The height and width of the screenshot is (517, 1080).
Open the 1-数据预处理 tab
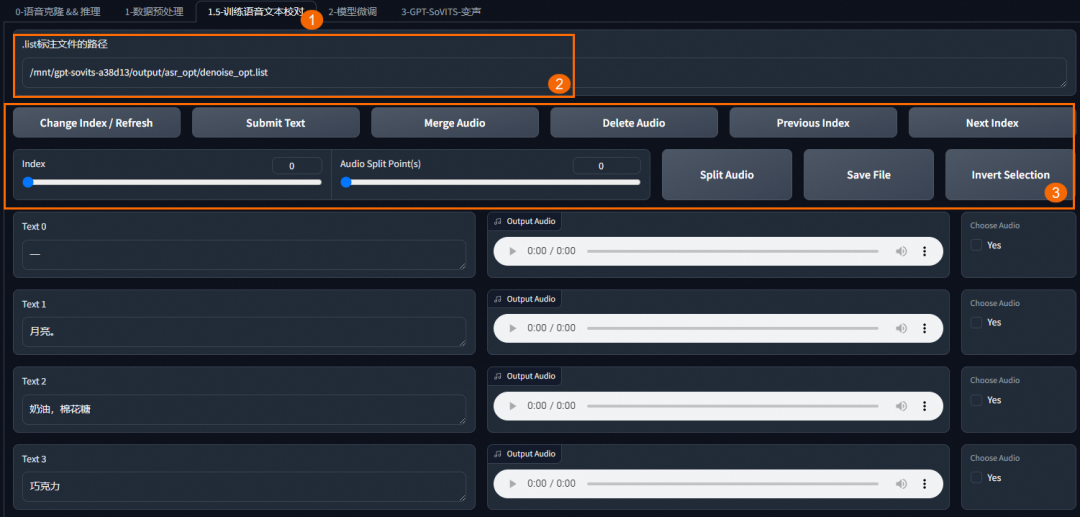(x=154, y=12)
